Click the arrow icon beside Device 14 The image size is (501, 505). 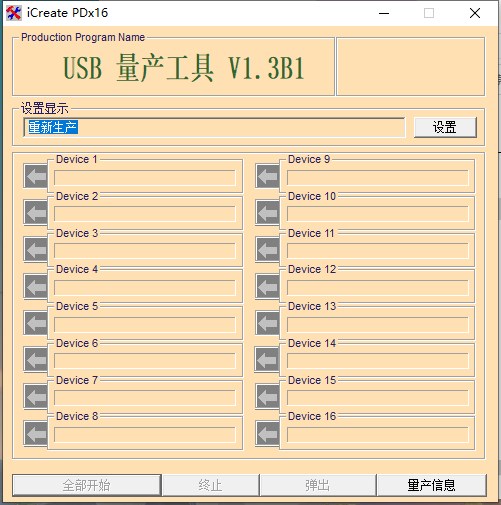[267, 359]
